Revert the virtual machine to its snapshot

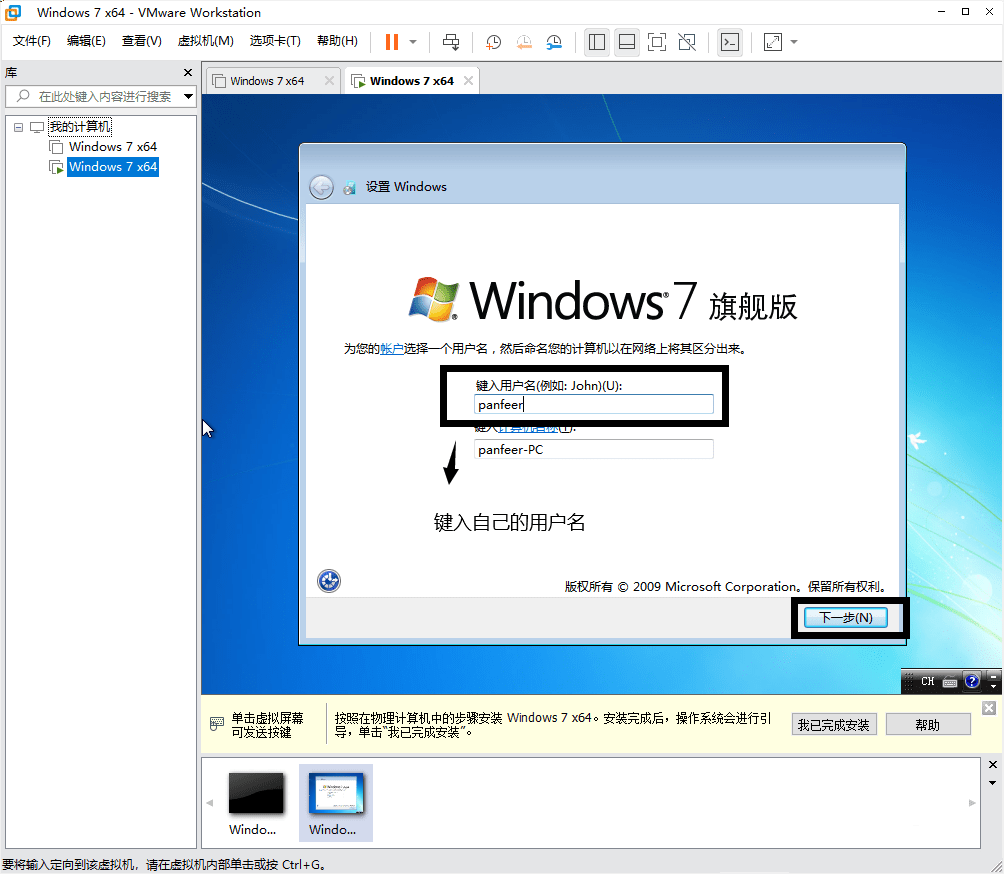pos(524,42)
